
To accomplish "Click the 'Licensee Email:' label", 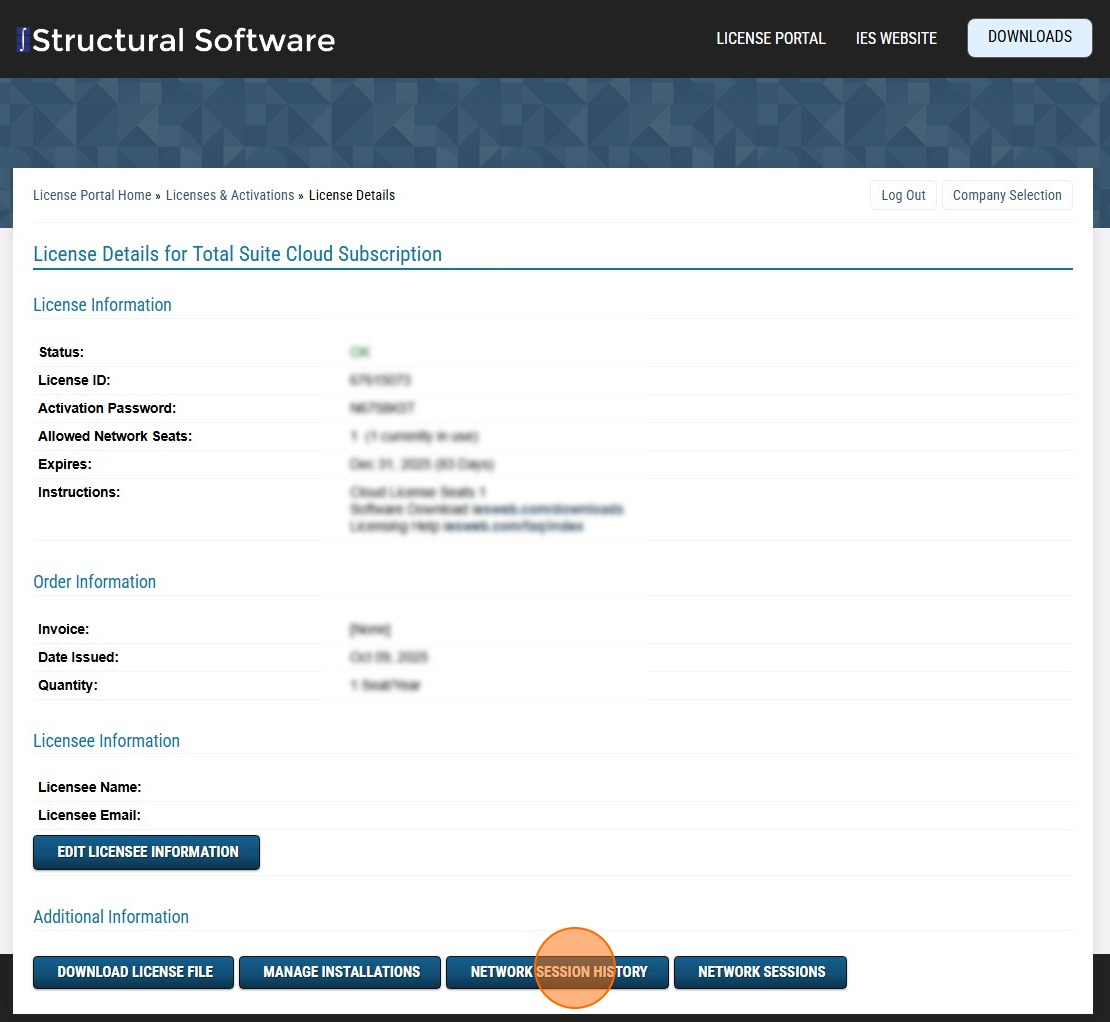I will pos(89,815).
